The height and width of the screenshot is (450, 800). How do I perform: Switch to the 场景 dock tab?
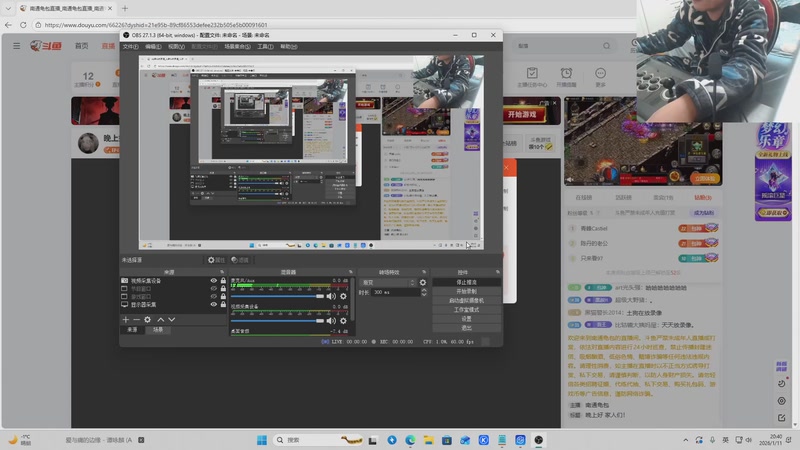point(158,330)
